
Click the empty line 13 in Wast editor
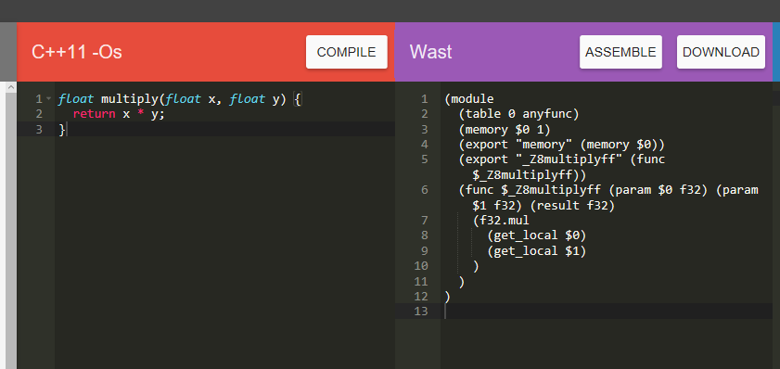607,312
